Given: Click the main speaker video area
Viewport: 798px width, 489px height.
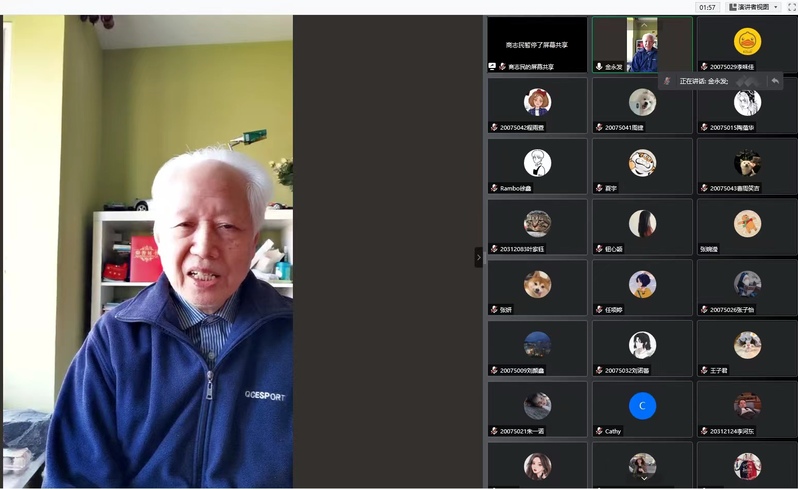Looking at the screenshot, I should tap(148, 250).
